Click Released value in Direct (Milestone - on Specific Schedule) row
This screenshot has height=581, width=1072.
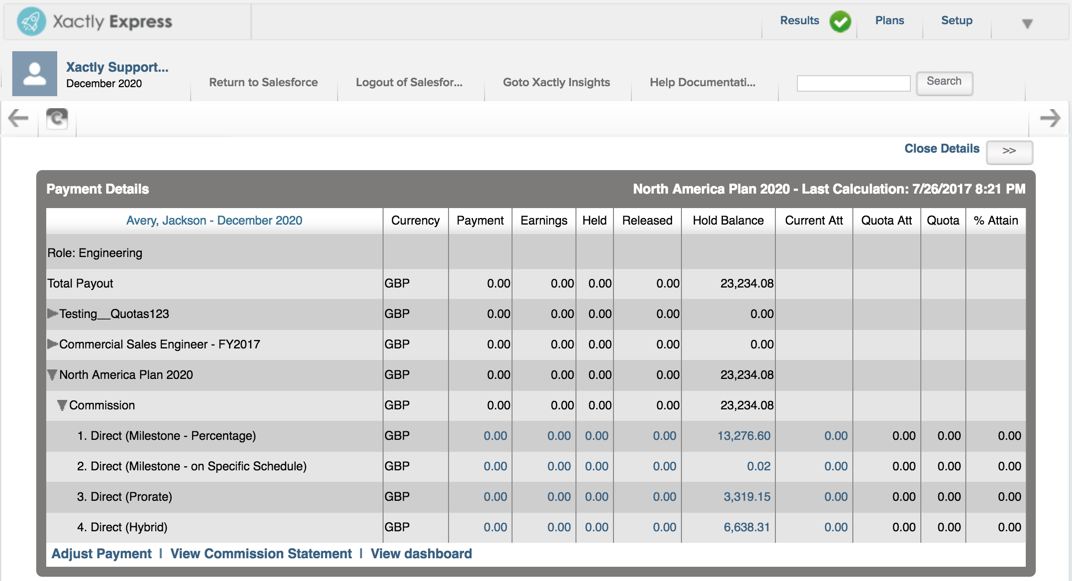664,466
